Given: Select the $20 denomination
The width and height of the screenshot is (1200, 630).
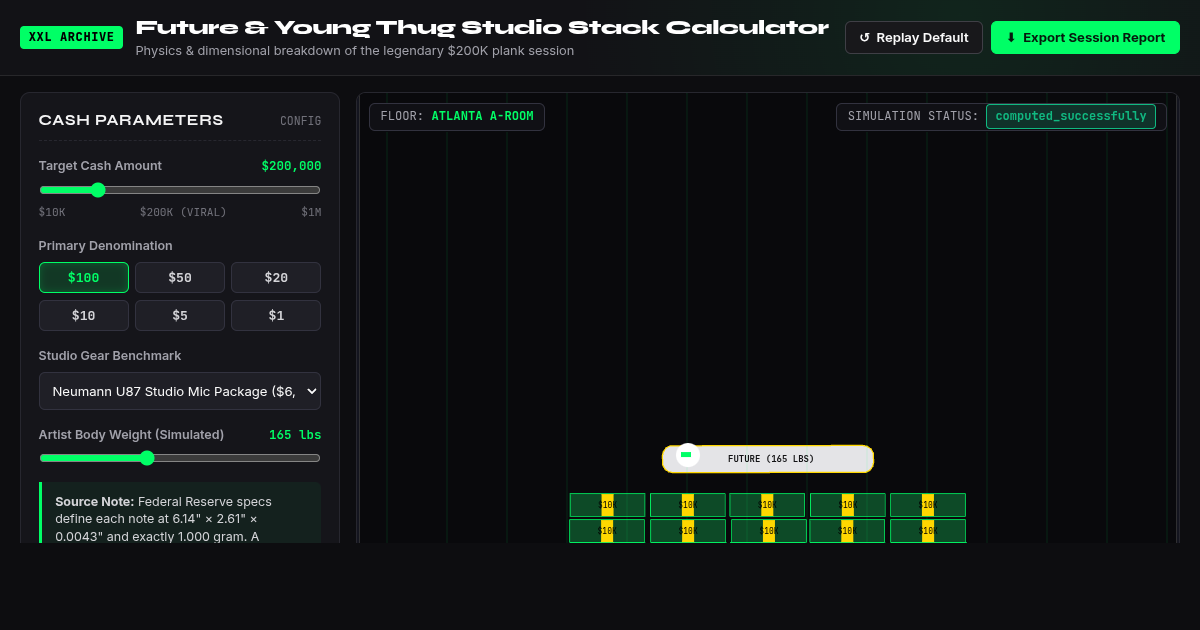Looking at the screenshot, I should point(276,277).
